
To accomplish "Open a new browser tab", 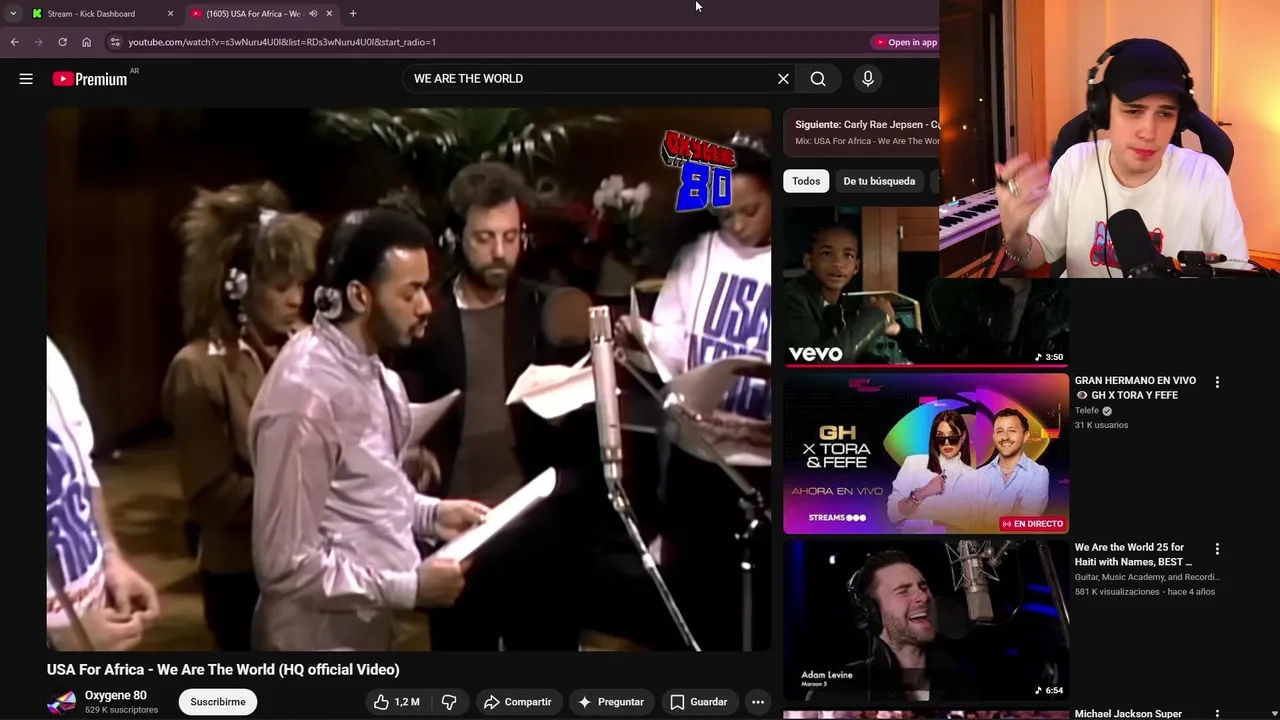I will (x=354, y=13).
